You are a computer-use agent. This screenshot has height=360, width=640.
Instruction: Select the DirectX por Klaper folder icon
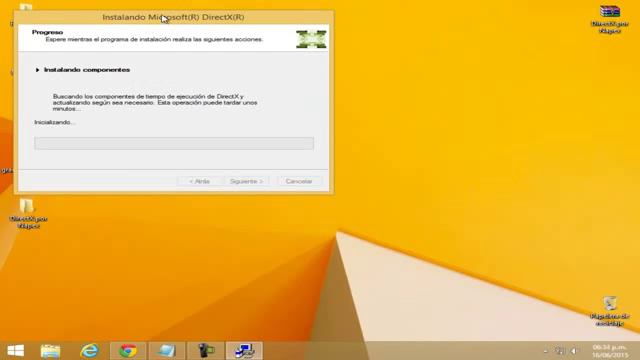[28, 213]
